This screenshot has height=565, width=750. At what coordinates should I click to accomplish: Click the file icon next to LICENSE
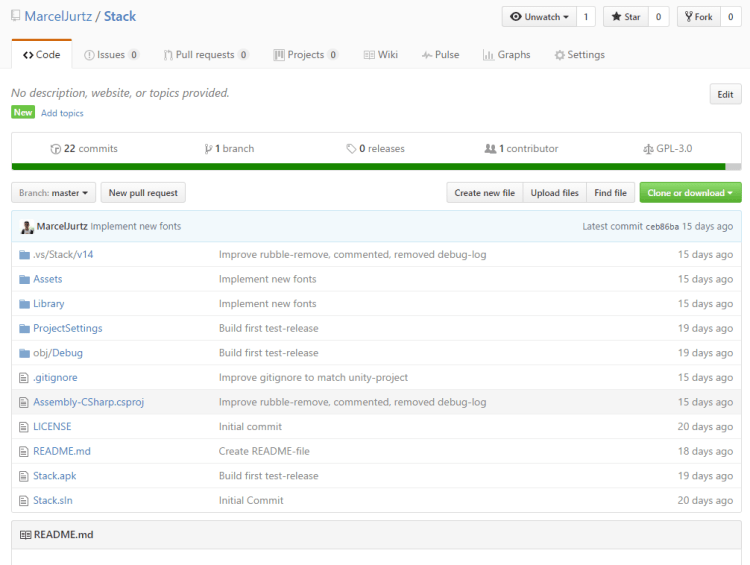click(x=23, y=427)
